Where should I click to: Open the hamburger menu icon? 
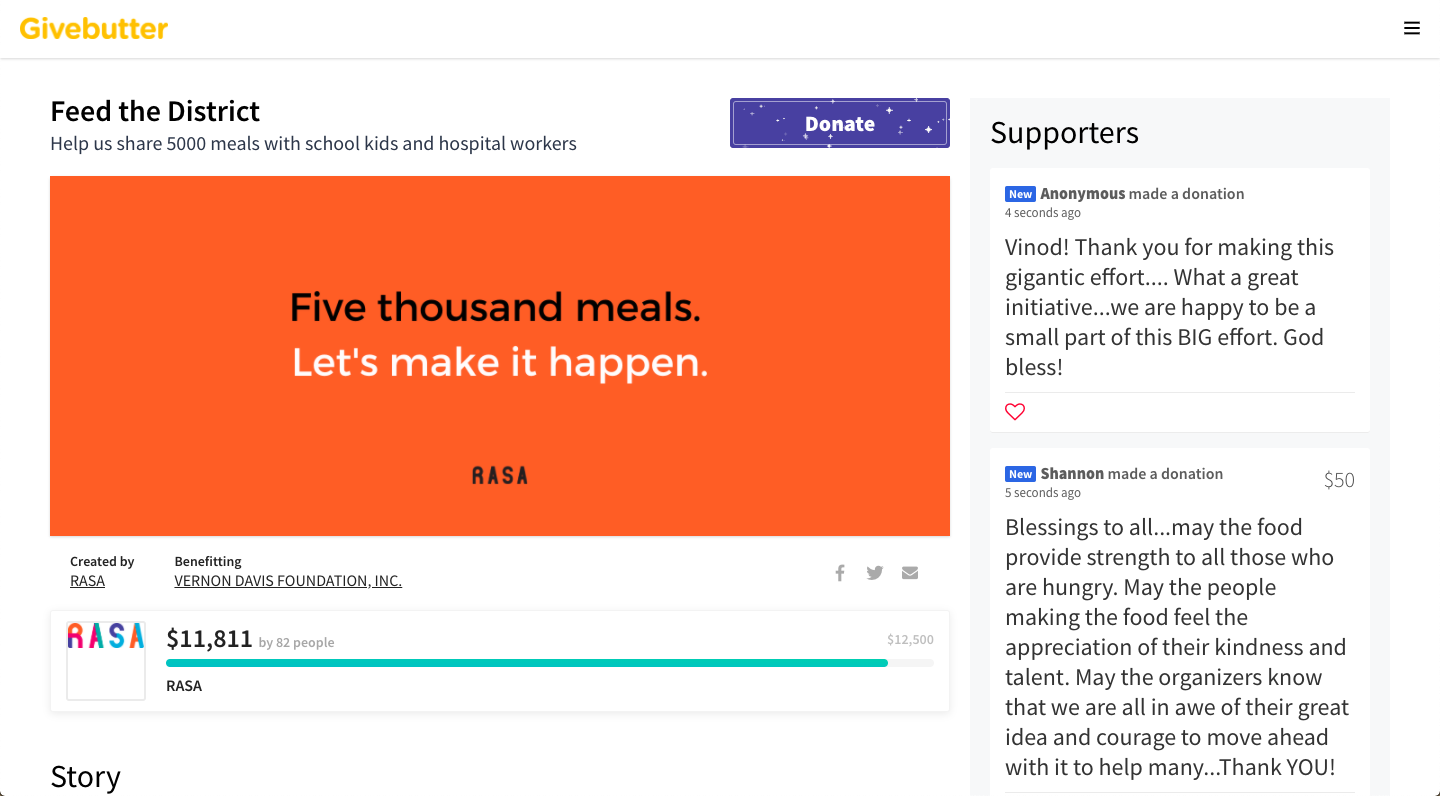tap(1412, 28)
